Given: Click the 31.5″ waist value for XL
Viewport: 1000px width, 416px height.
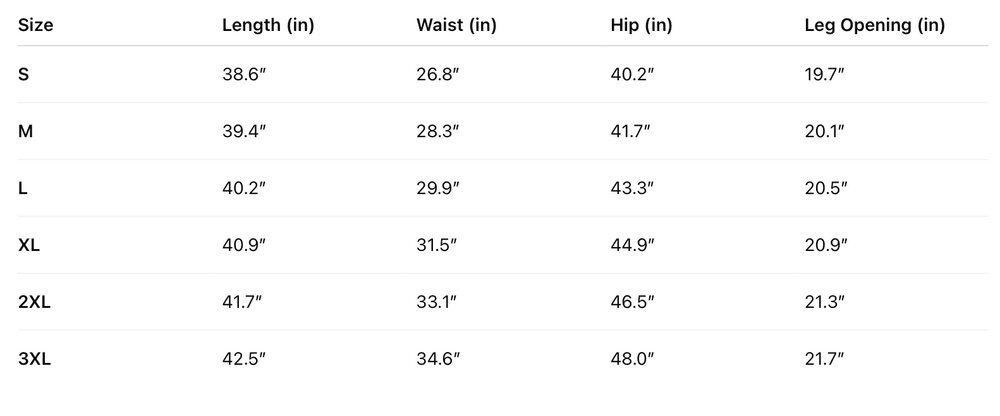Looking at the screenshot, I should [x=438, y=245].
